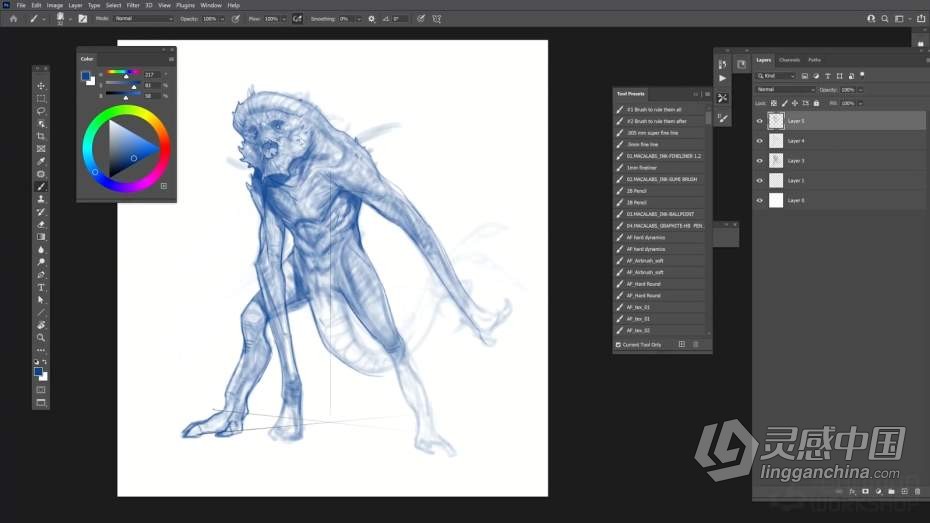
Task: Select the Layer 3 thumbnail
Action: (x=776, y=161)
